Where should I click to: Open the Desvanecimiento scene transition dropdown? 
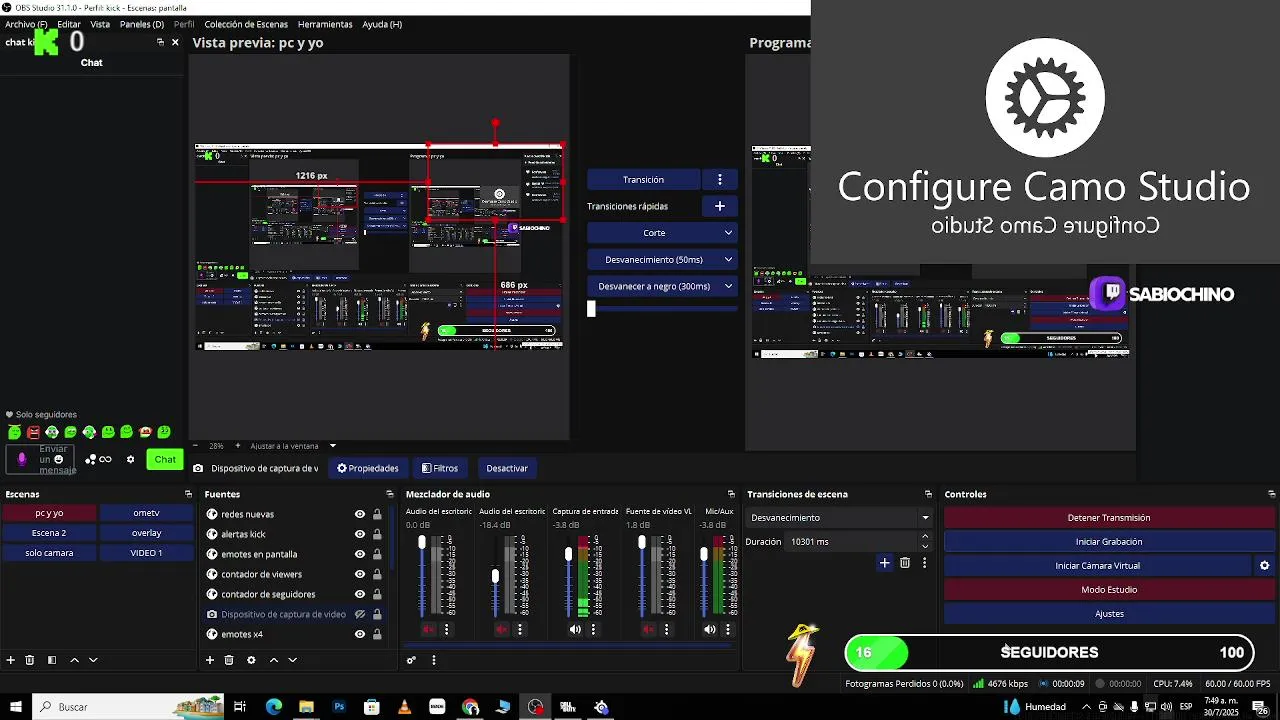[840, 518]
